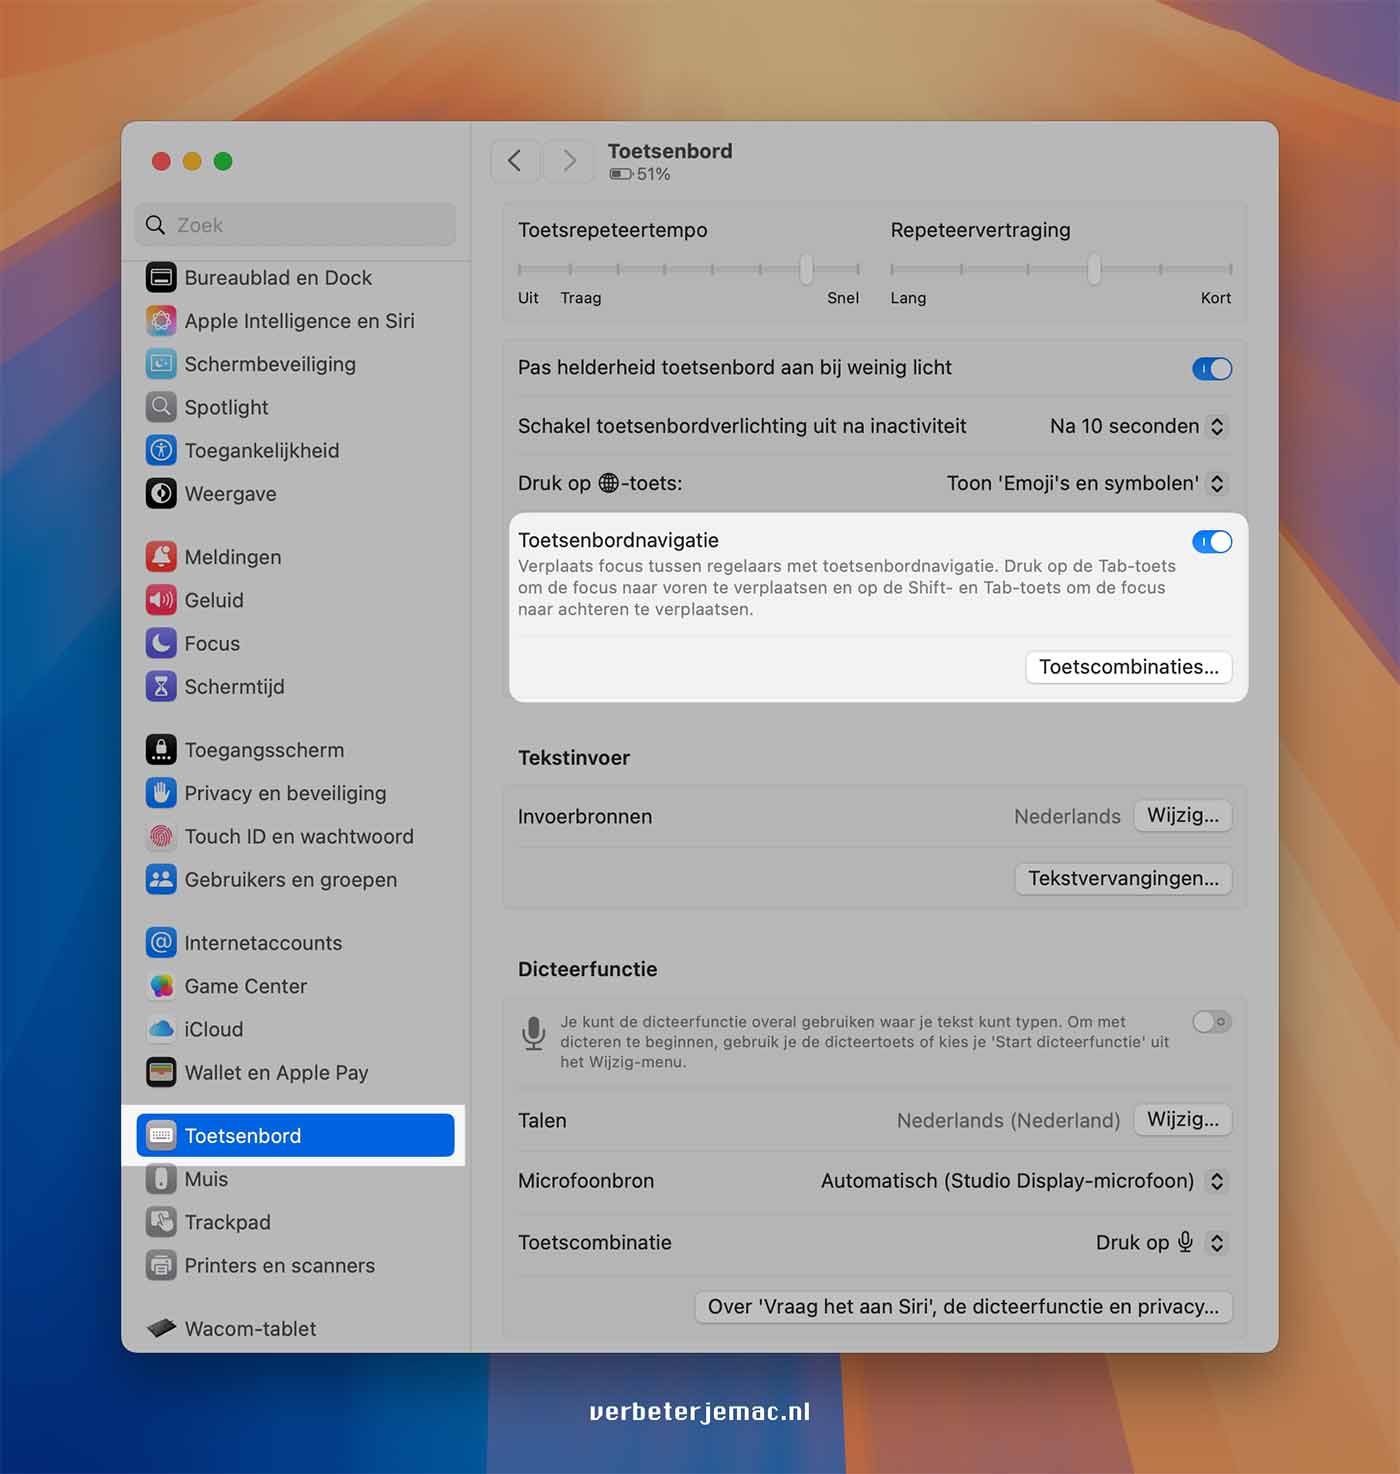Enable the Dicteerfunctie toggle
1400x1474 pixels.
pos(1212,1022)
